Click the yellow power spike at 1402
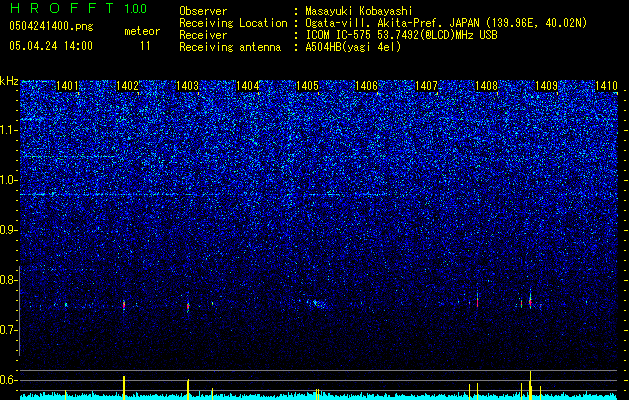629x400 pixels. click(124, 388)
